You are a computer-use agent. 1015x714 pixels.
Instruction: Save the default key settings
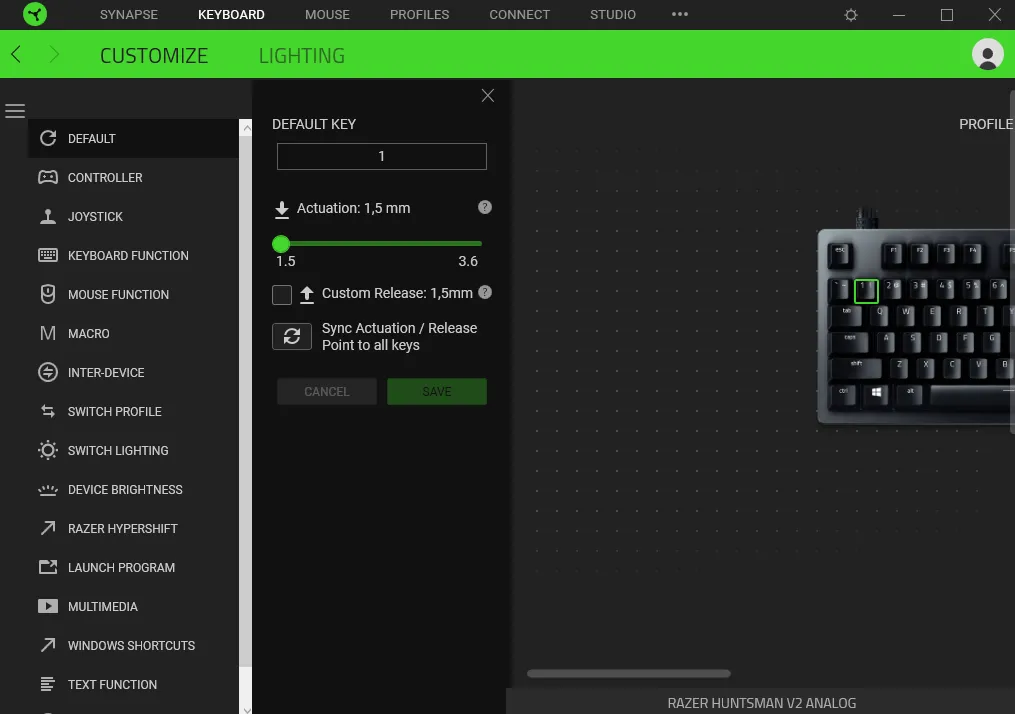[x=436, y=391]
